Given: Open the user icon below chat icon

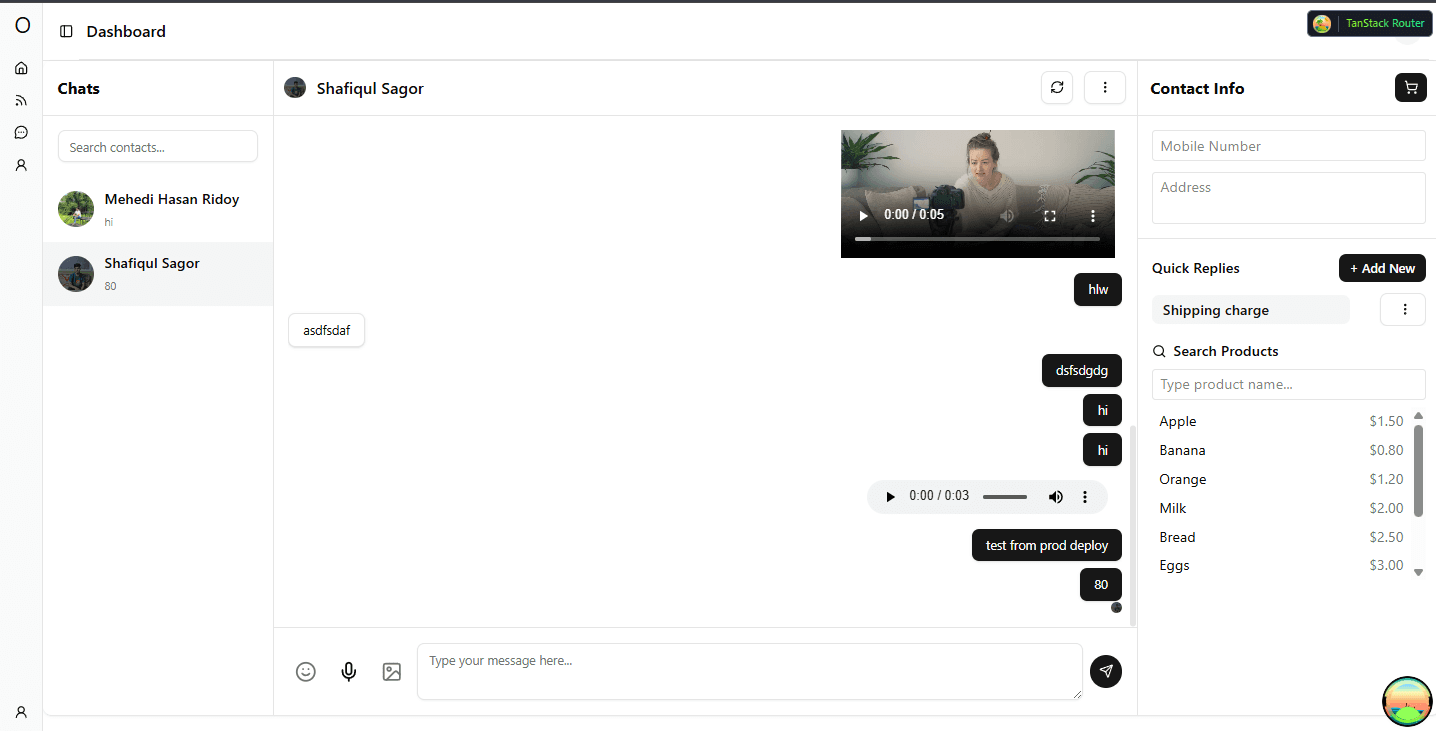Looking at the screenshot, I should 21,165.
